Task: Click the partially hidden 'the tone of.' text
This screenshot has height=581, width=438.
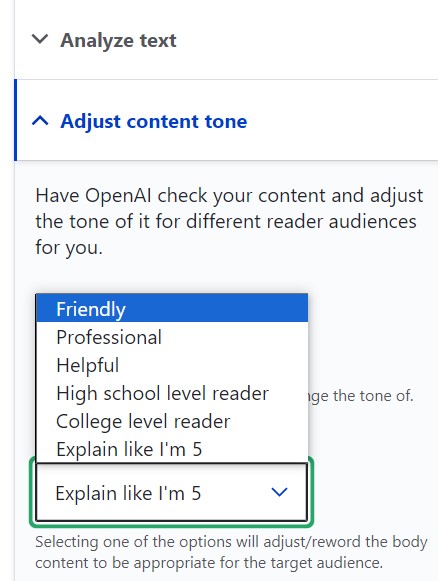Action: tap(361, 396)
